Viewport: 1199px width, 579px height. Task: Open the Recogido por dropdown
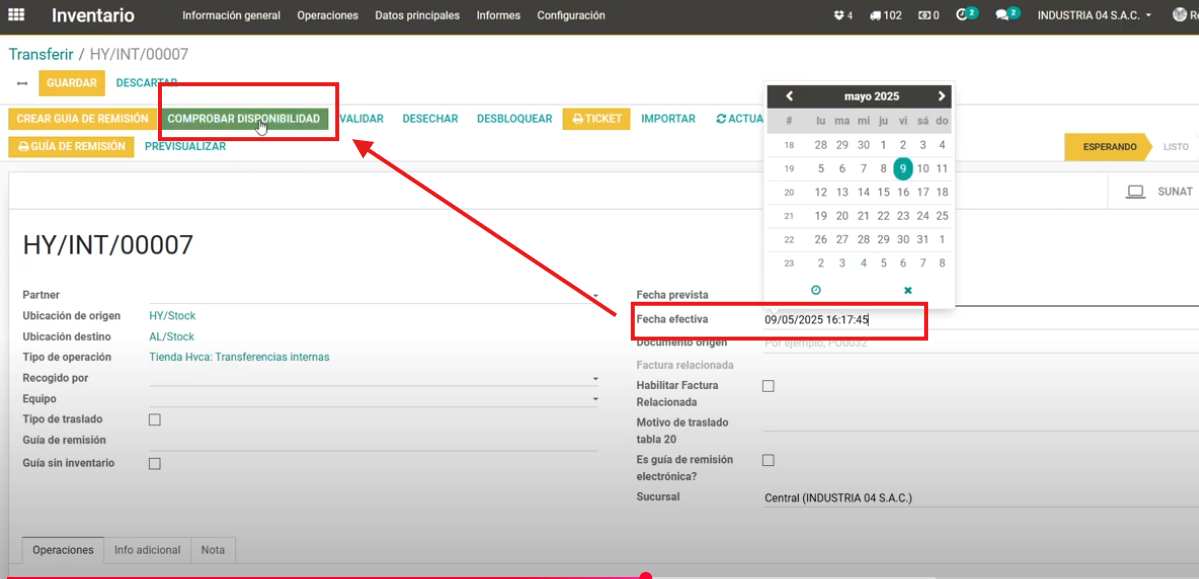595,379
